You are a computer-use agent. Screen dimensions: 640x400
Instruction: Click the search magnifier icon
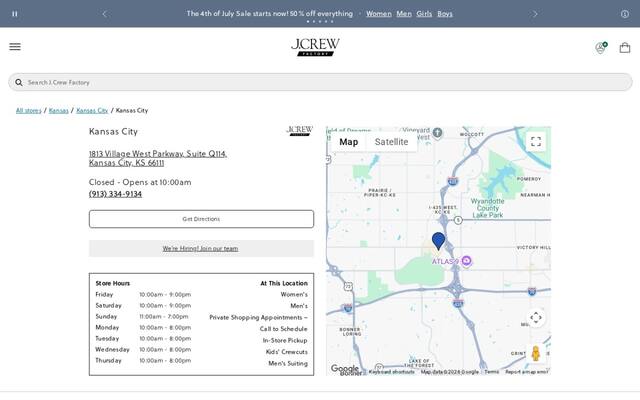point(19,82)
